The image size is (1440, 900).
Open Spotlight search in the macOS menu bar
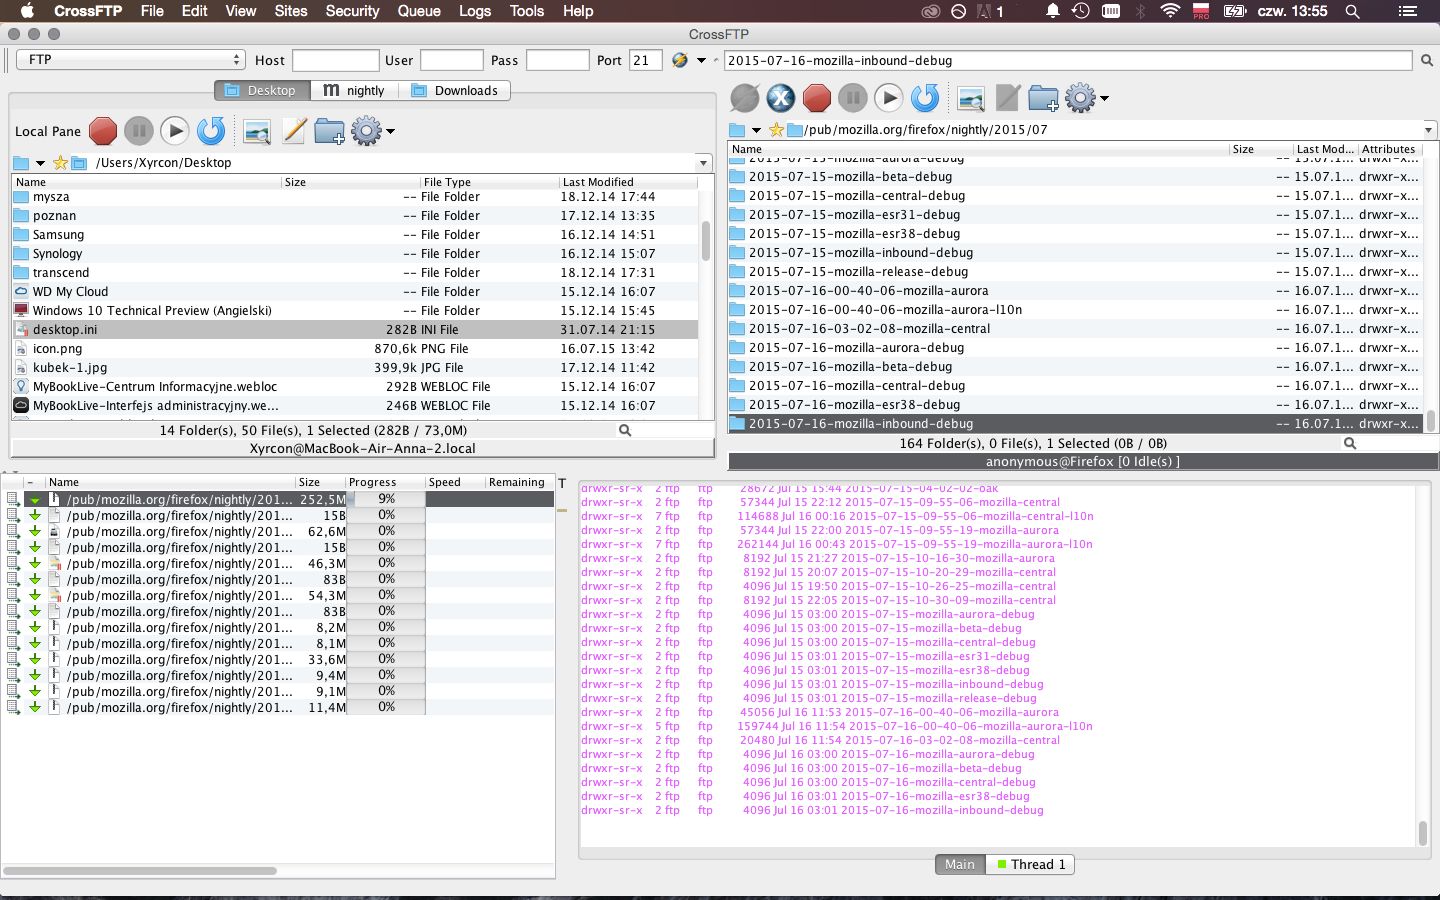(1353, 11)
